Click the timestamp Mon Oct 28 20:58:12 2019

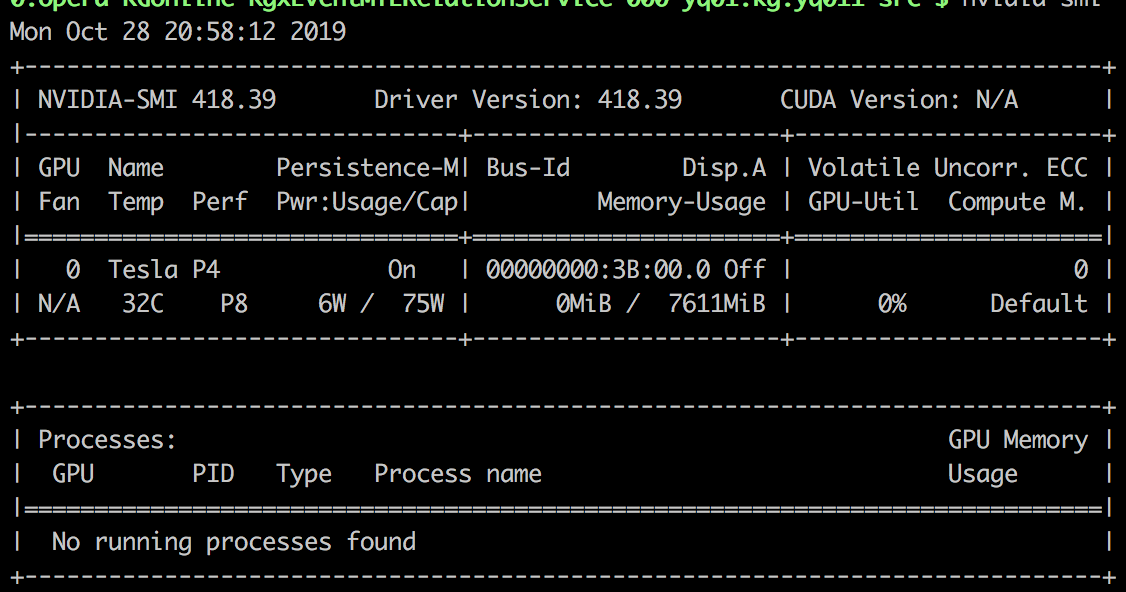pos(177,32)
